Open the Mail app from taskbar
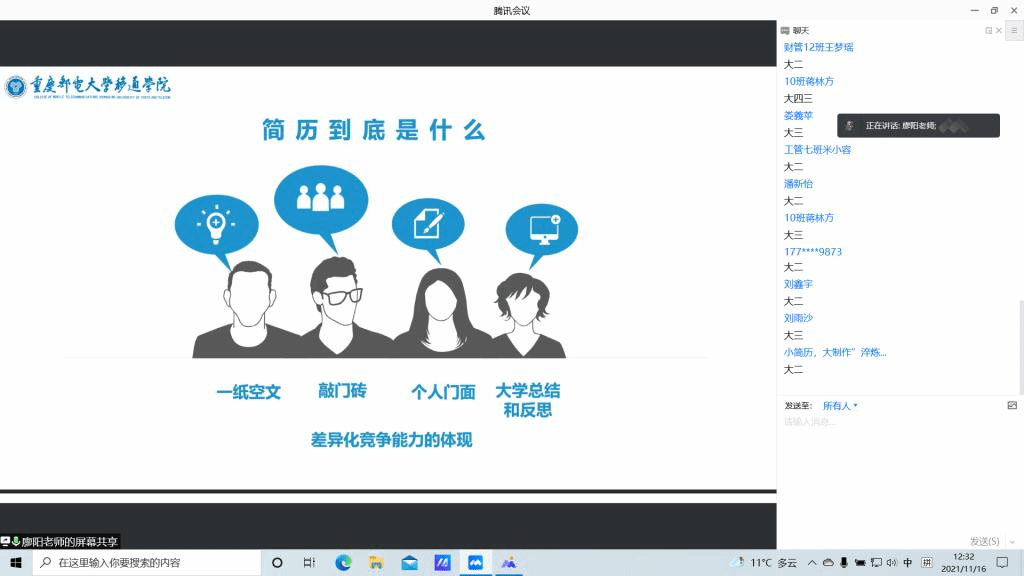The height and width of the screenshot is (576, 1024). pos(409,563)
